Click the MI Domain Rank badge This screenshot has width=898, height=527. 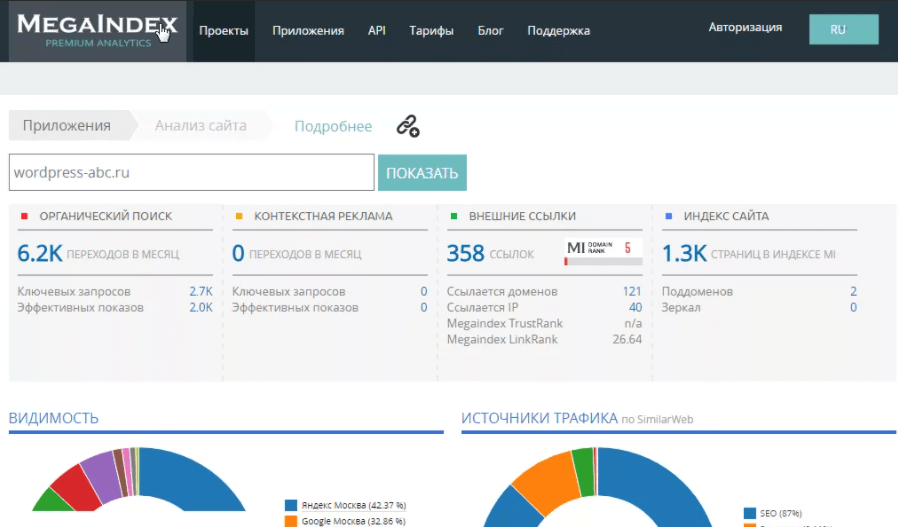[x=603, y=252]
